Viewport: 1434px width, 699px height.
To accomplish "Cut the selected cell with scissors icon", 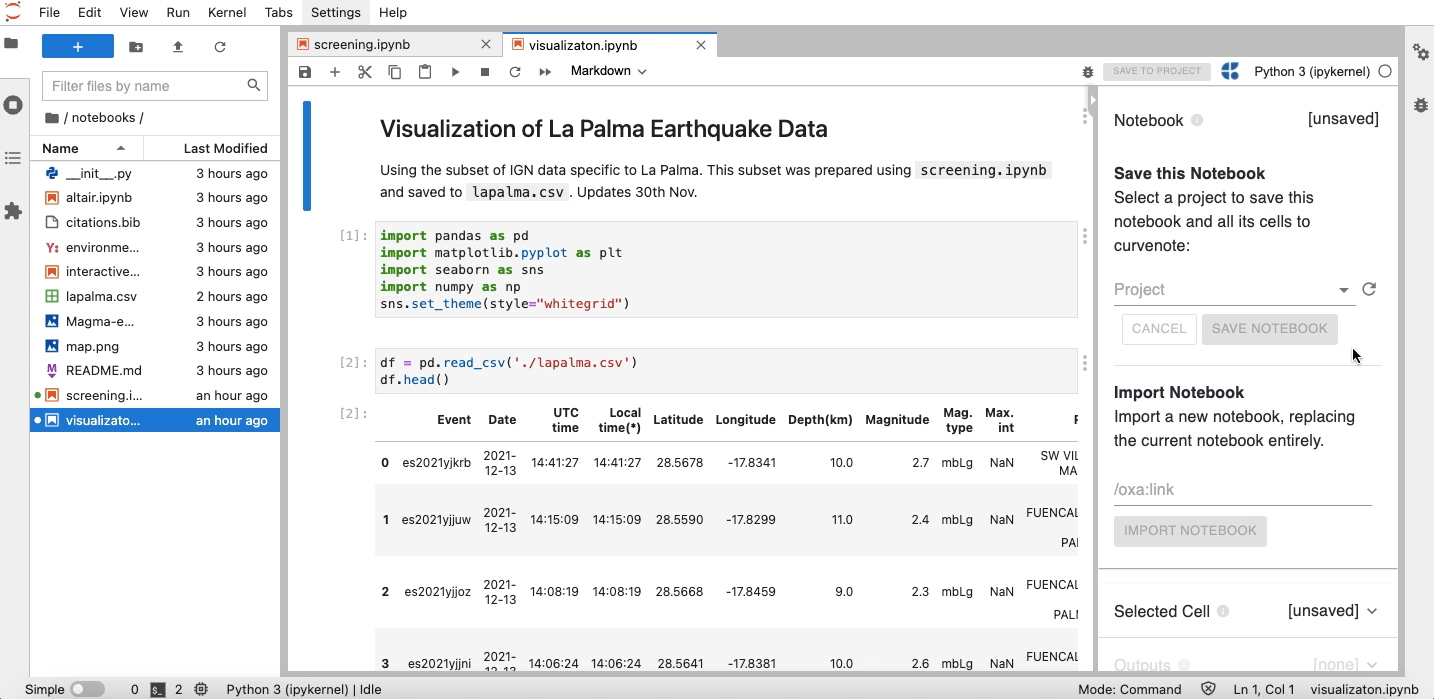I will [x=365, y=72].
